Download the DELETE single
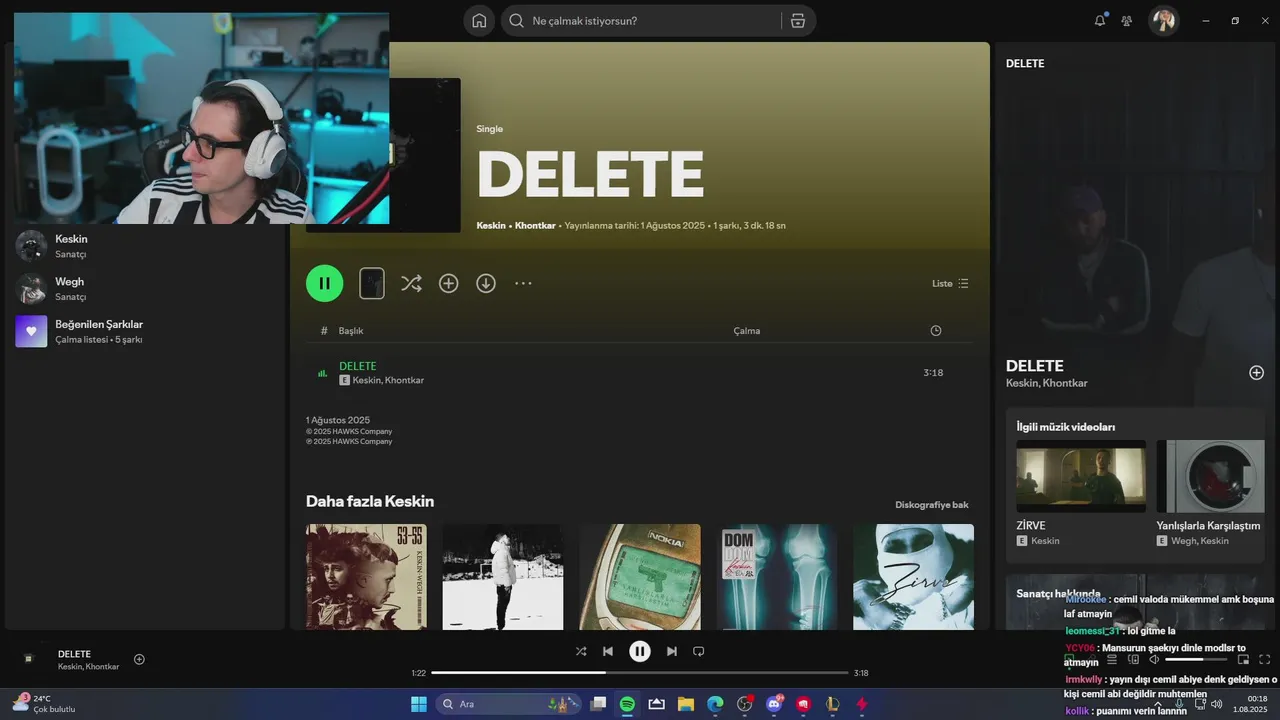Image resolution: width=1280 pixels, height=720 pixels. pos(486,283)
